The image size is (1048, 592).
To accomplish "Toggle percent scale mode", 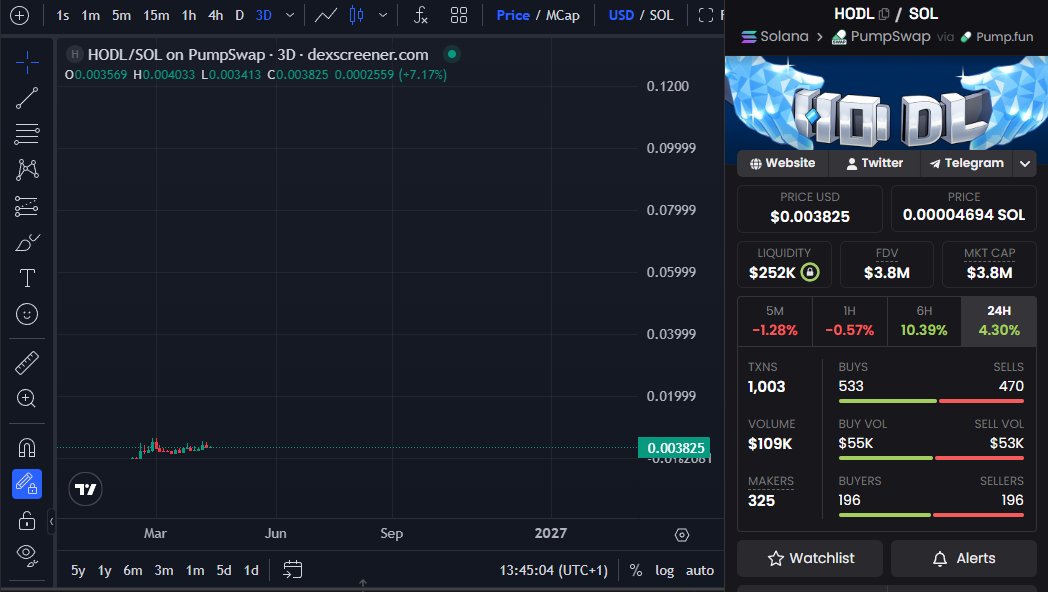I will tap(636, 571).
